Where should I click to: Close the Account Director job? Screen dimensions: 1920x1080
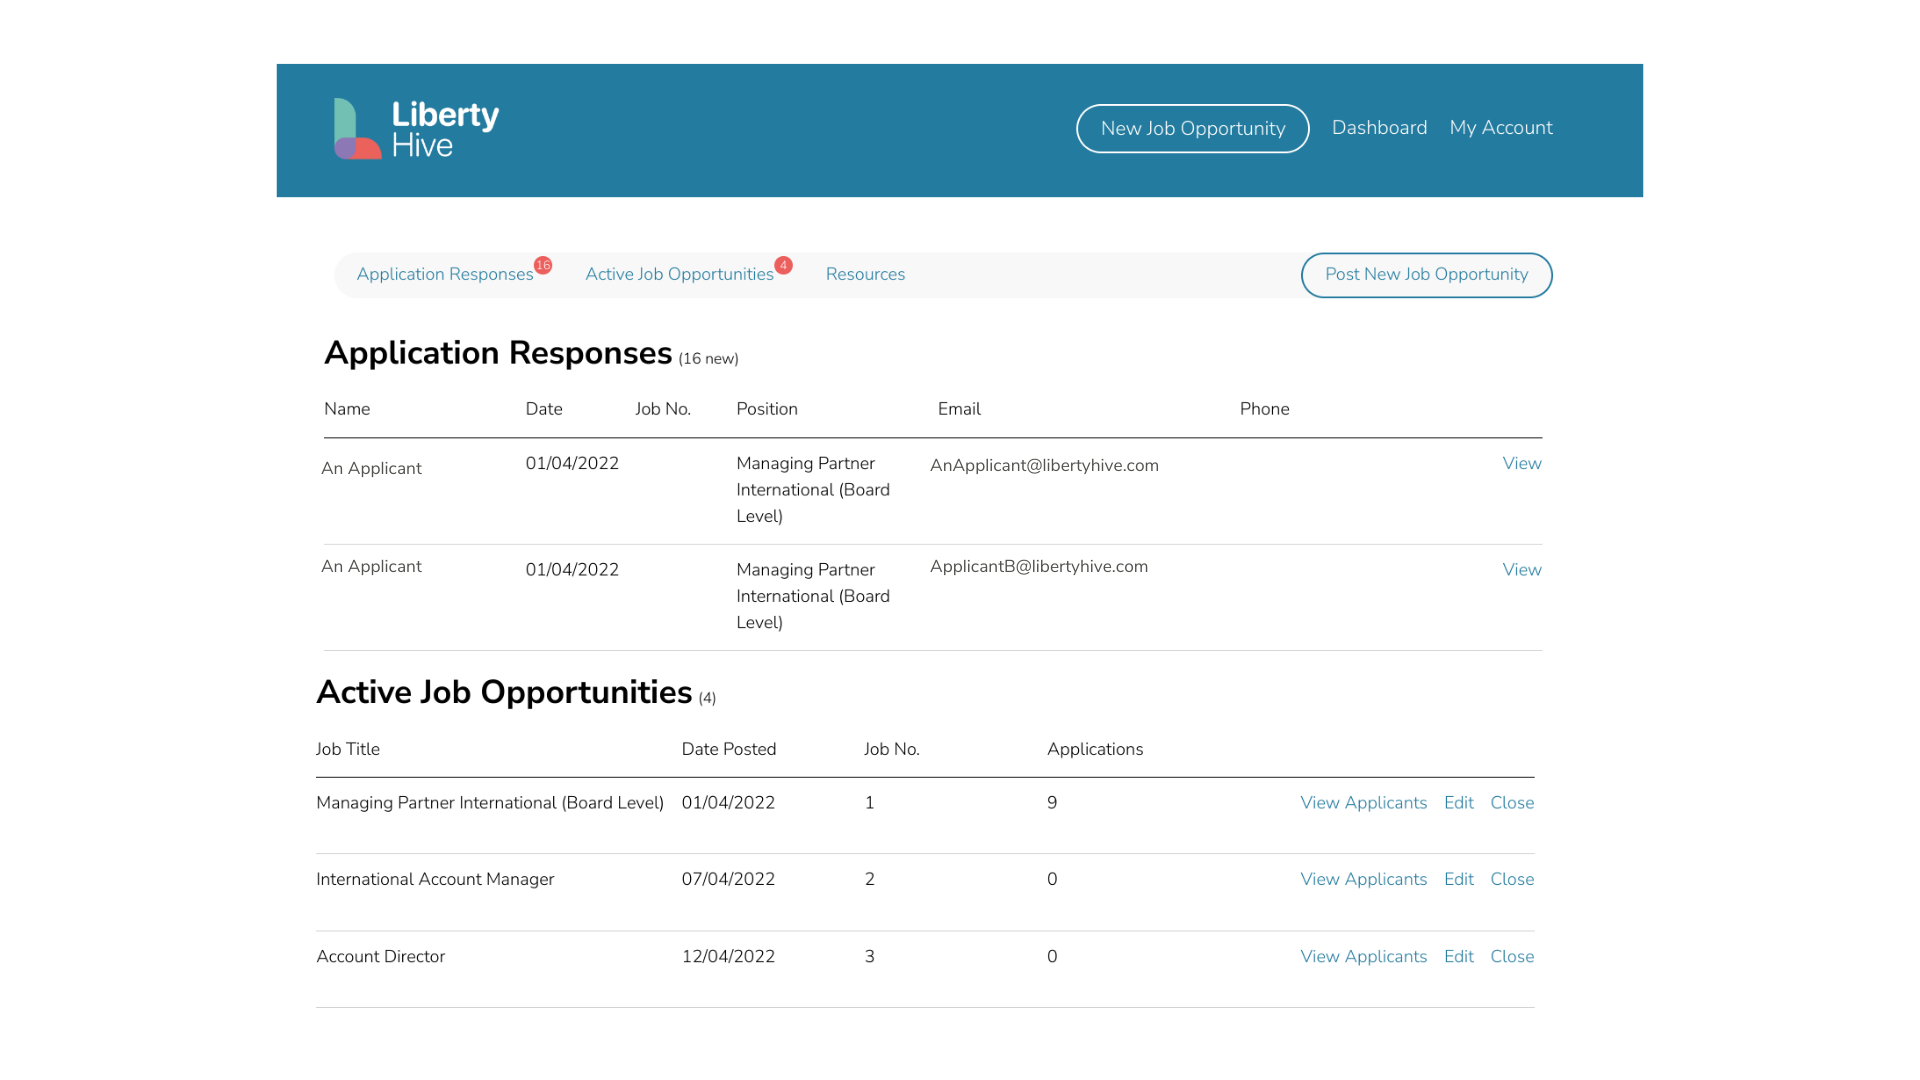tap(1511, 957)
